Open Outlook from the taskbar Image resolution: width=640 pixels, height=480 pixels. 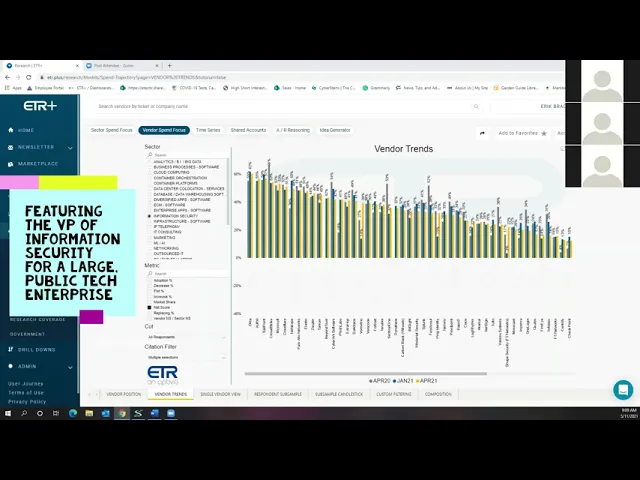pyautogui.click(x=105, y=413)
